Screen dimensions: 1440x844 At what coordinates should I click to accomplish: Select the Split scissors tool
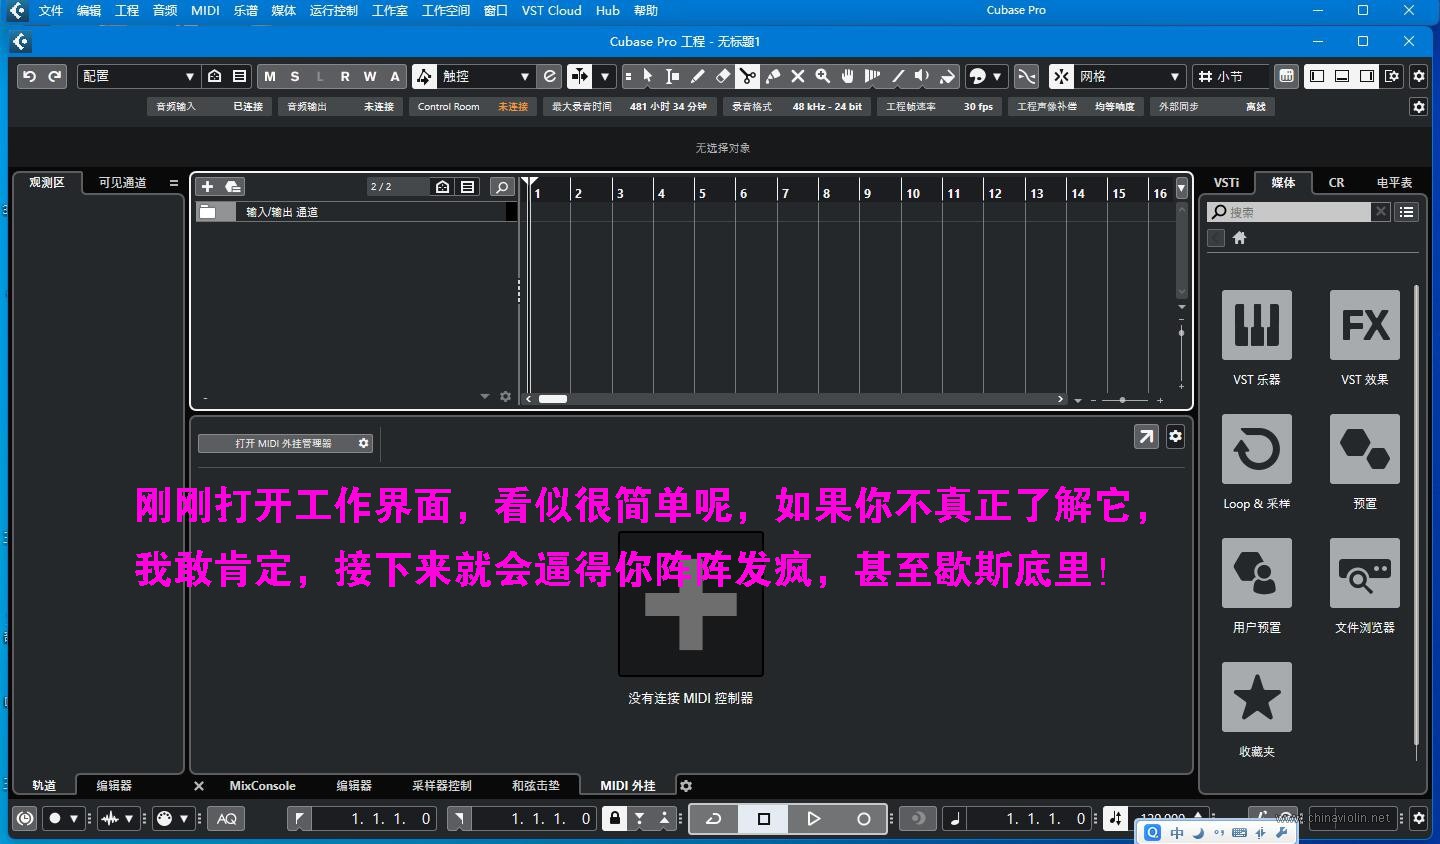point(748,76)
